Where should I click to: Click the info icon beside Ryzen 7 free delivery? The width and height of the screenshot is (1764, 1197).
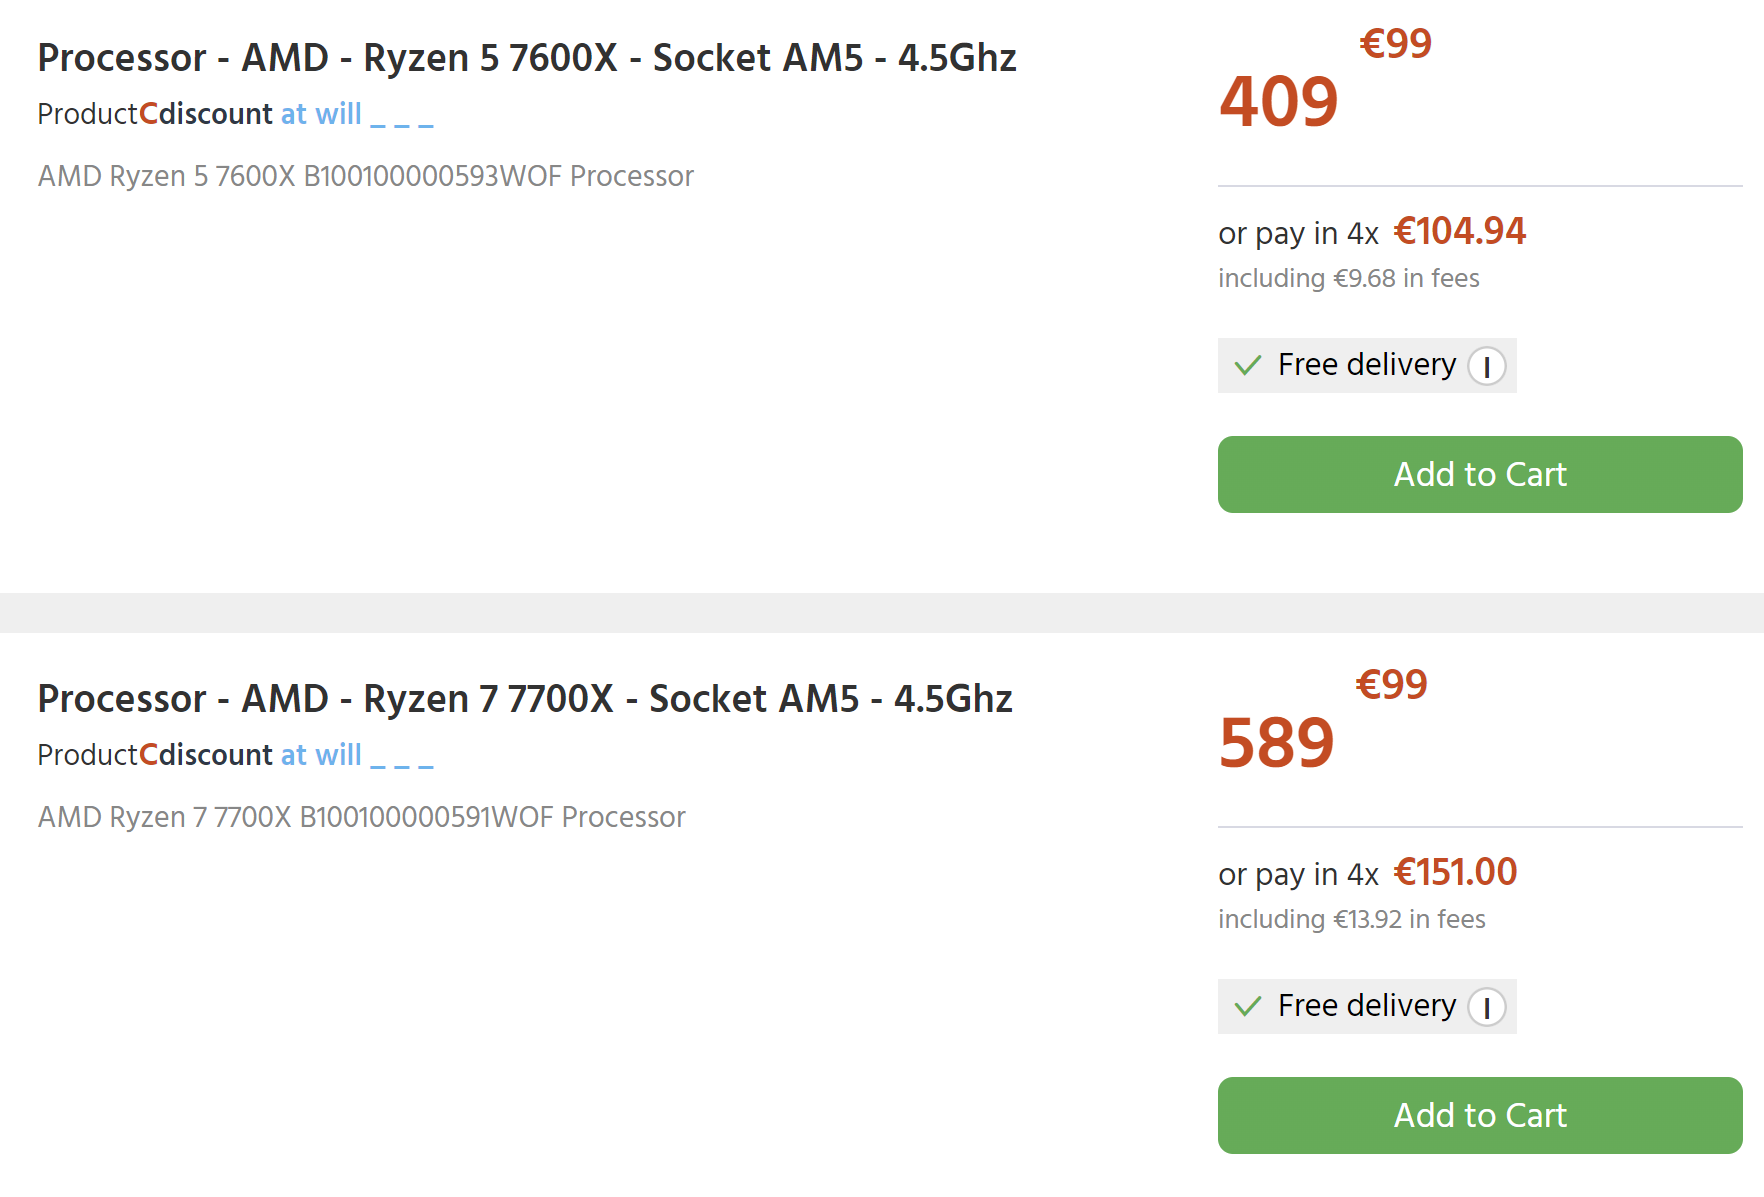click(x=1488, y=1007)
